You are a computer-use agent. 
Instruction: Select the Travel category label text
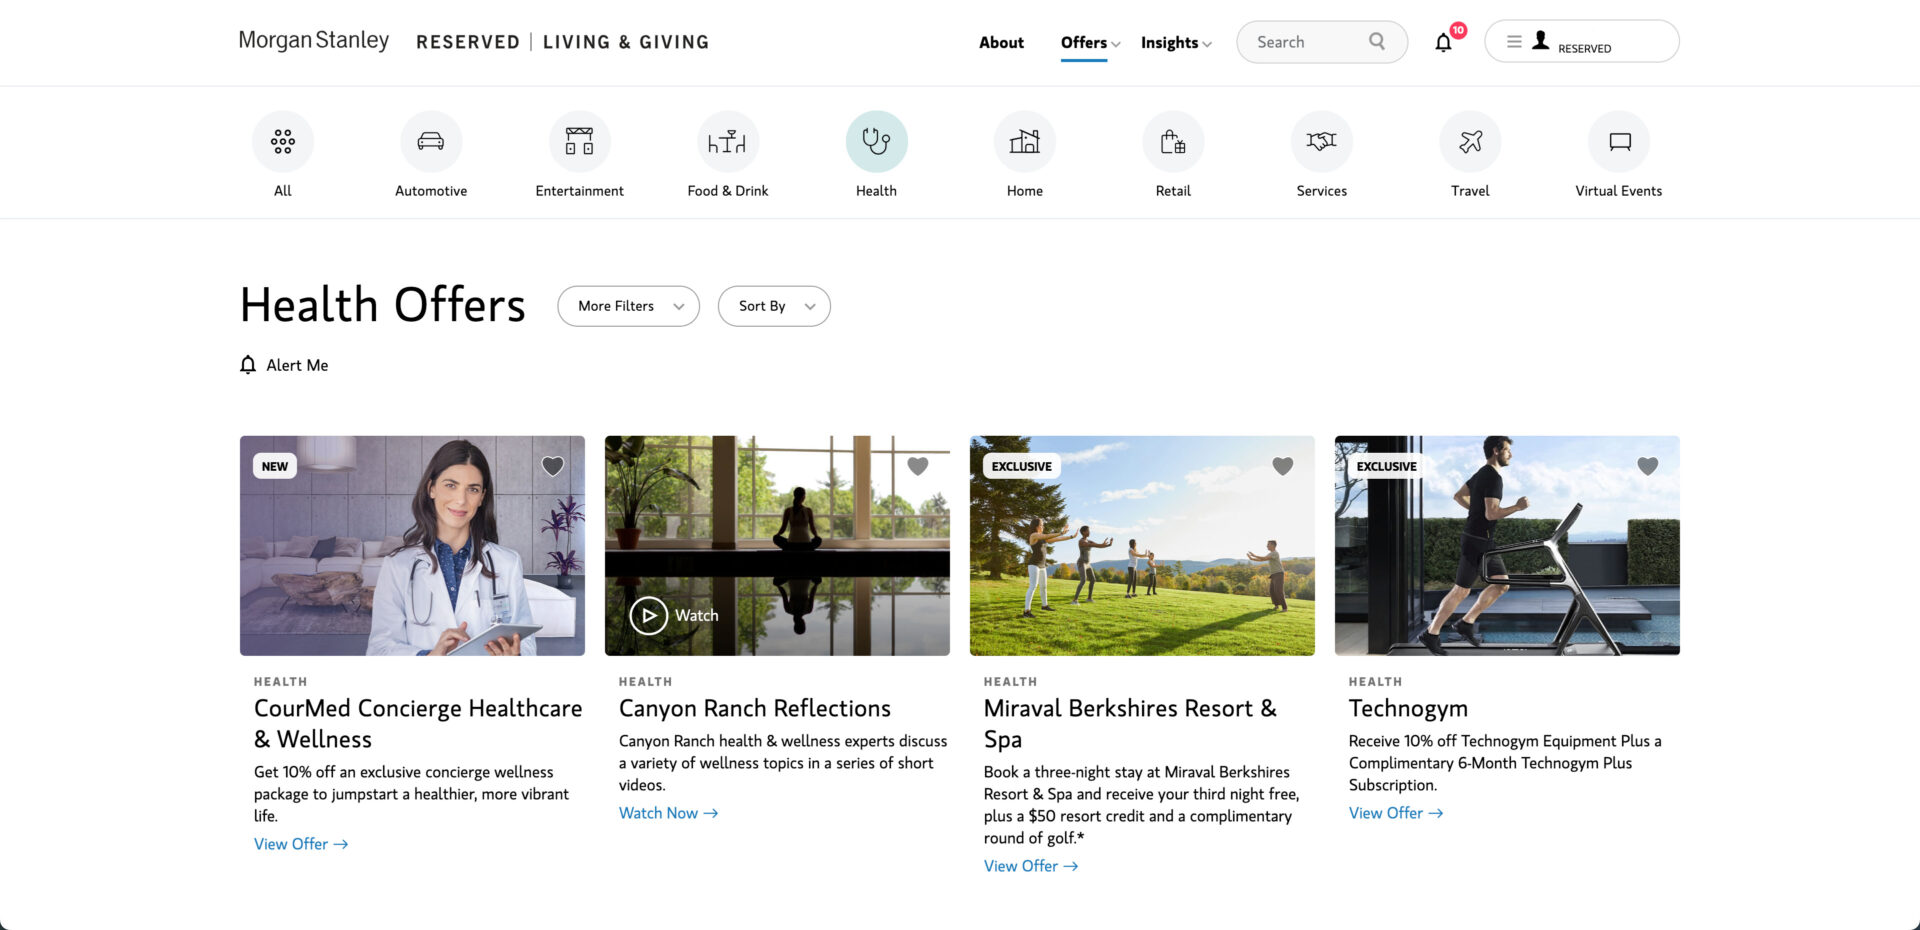1470,191
